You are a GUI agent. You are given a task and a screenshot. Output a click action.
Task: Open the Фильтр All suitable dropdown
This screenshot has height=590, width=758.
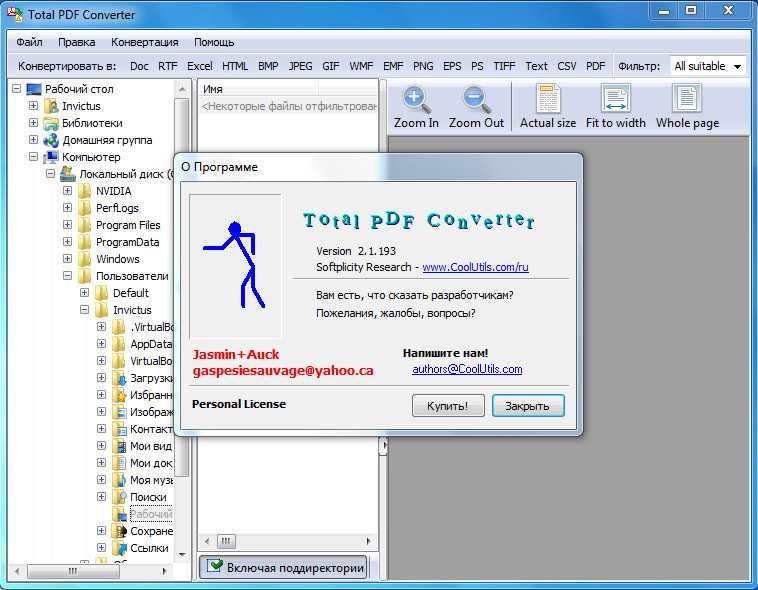tap(708, 66)
